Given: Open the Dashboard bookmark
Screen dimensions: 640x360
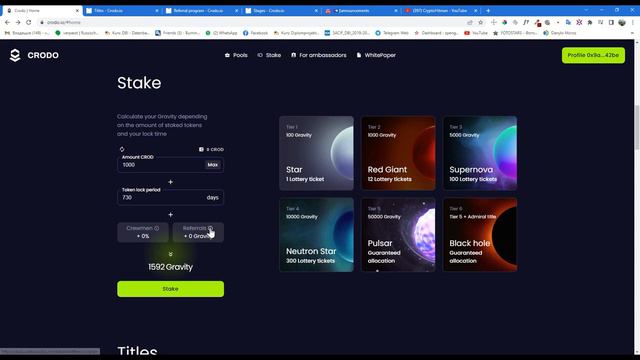Looking at the screenshot, I should click(436, 33).
